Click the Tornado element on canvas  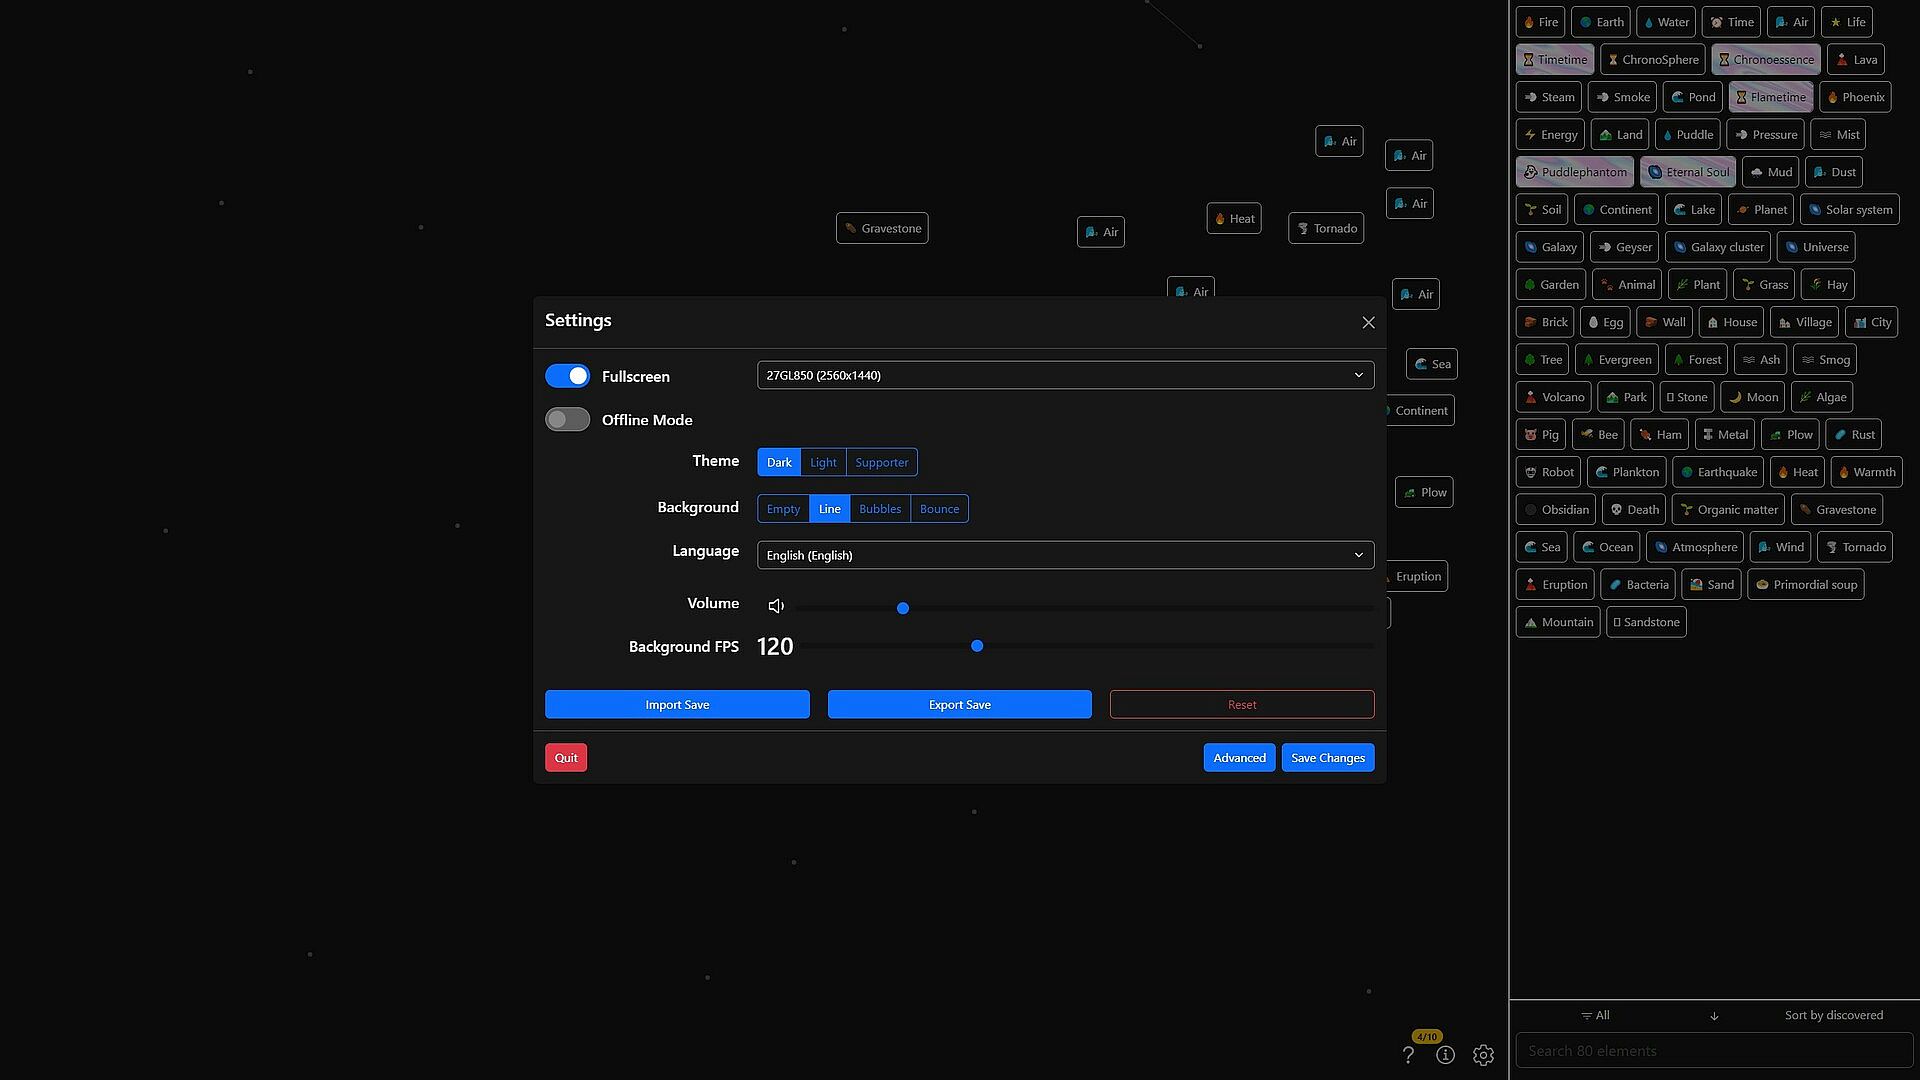[x=1326, y=228]
